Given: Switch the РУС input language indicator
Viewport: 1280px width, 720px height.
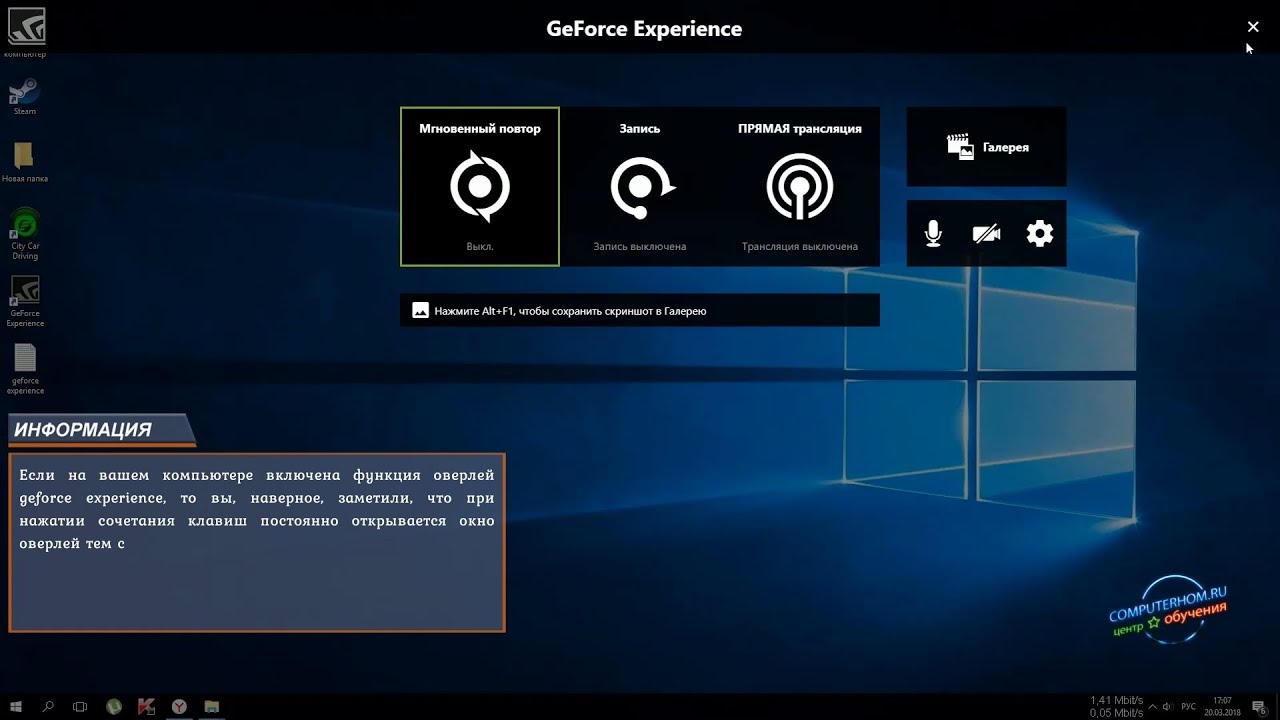Looking at the screenshot, I should tap(1189, 706).
